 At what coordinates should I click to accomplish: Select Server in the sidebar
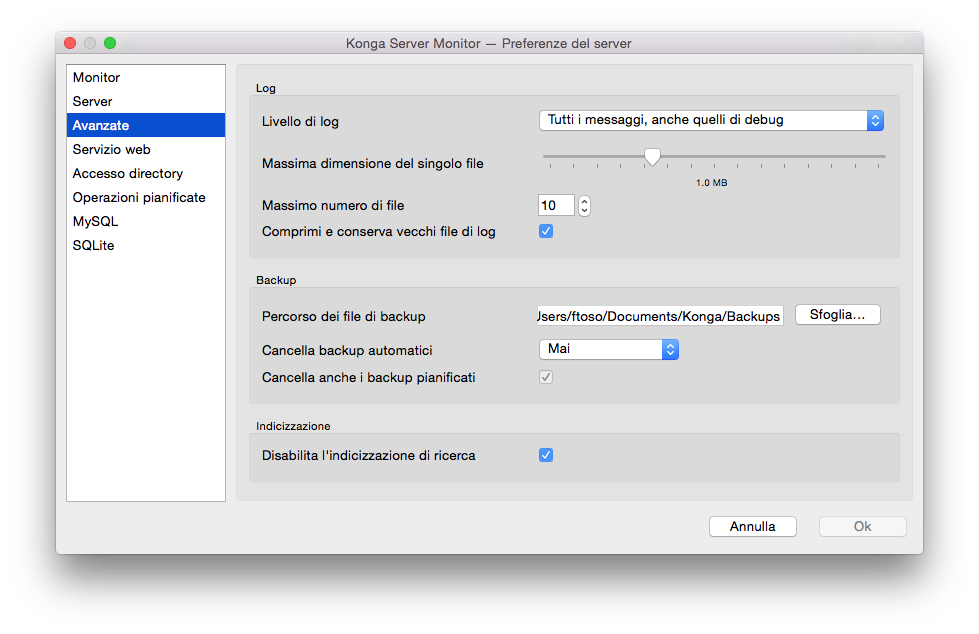[145, 101]
